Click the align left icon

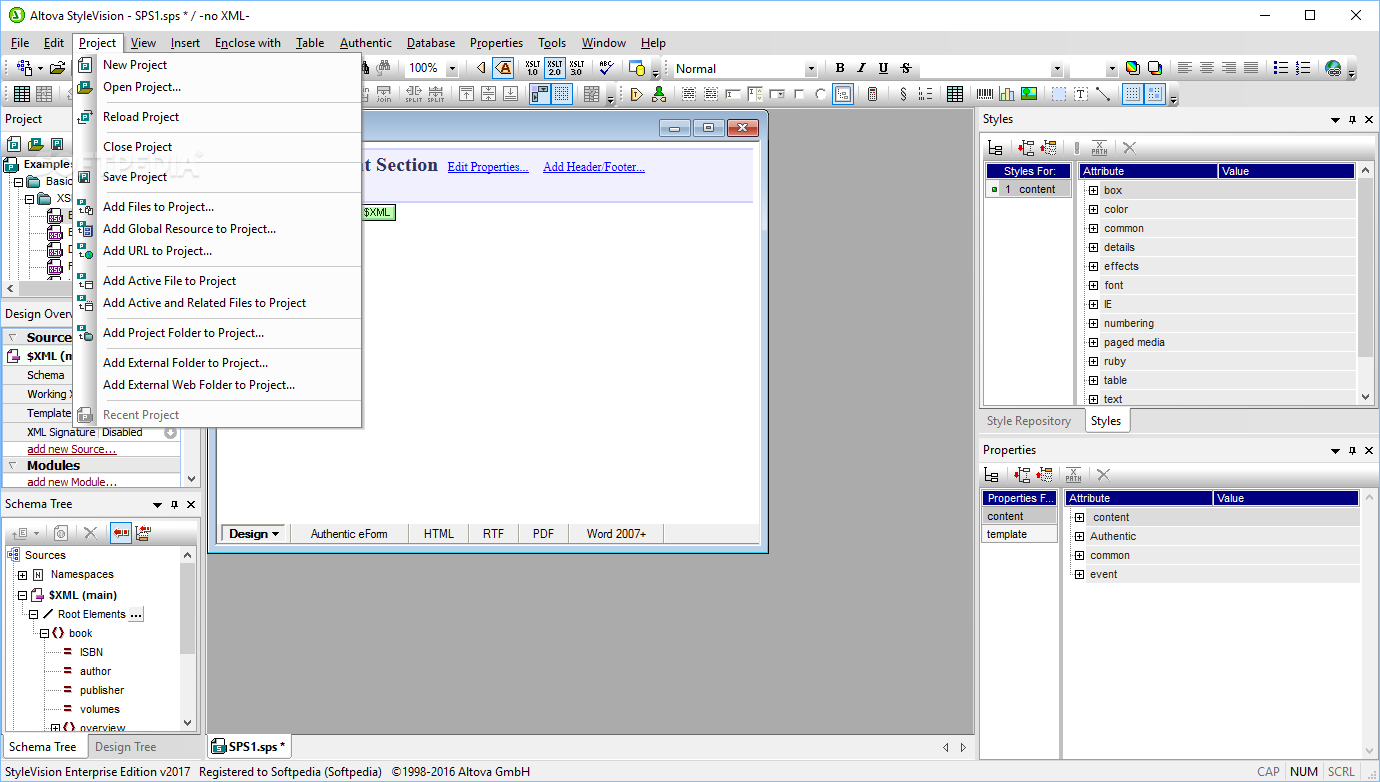[1185, 68]
